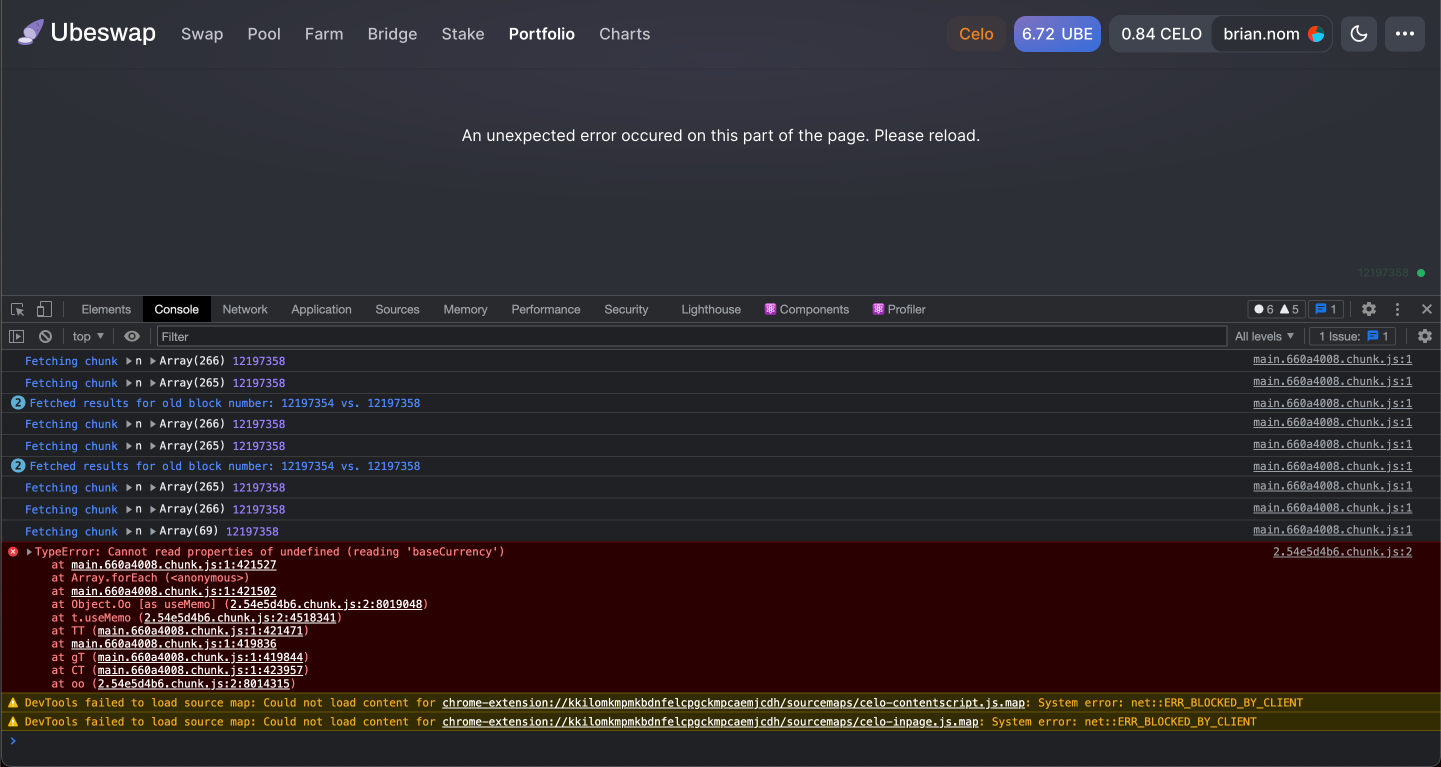Switch to the Network tab
1441x767 pixels.
coord(245,309)
